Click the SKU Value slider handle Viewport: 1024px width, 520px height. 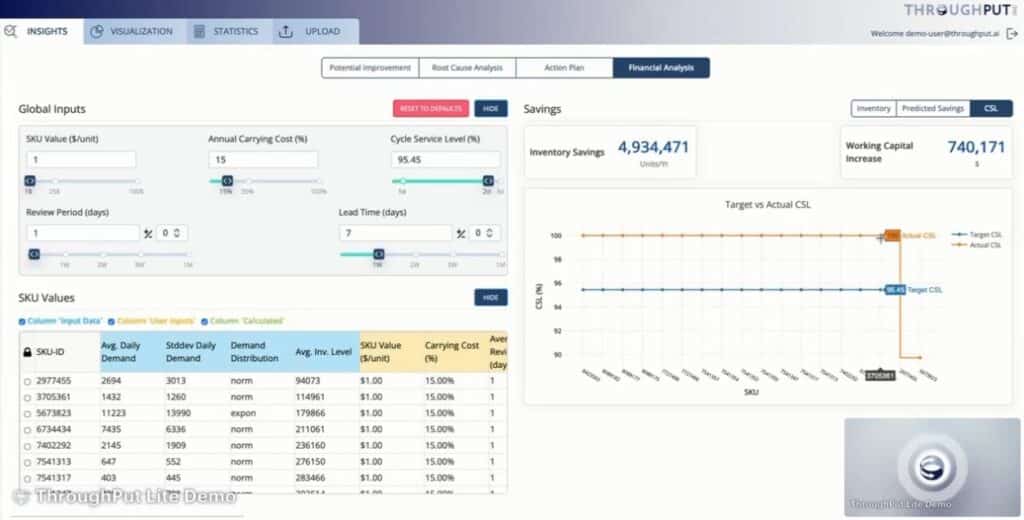30,181
